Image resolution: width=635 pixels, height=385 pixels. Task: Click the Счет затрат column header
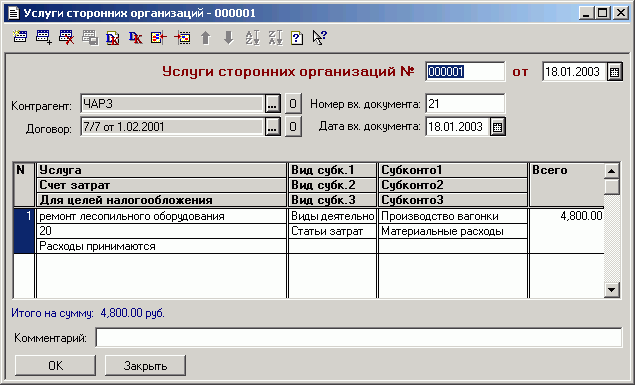pos(161,185)
